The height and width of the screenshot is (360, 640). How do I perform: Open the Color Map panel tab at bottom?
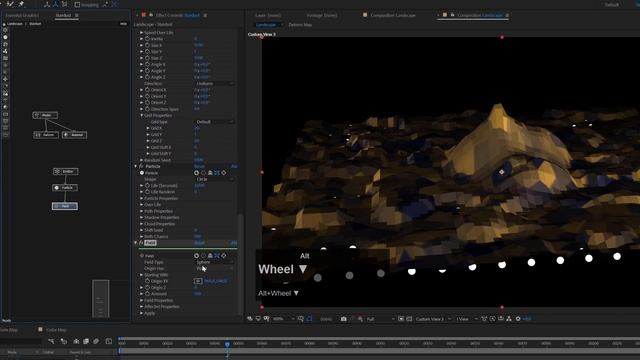pos(56,330)
